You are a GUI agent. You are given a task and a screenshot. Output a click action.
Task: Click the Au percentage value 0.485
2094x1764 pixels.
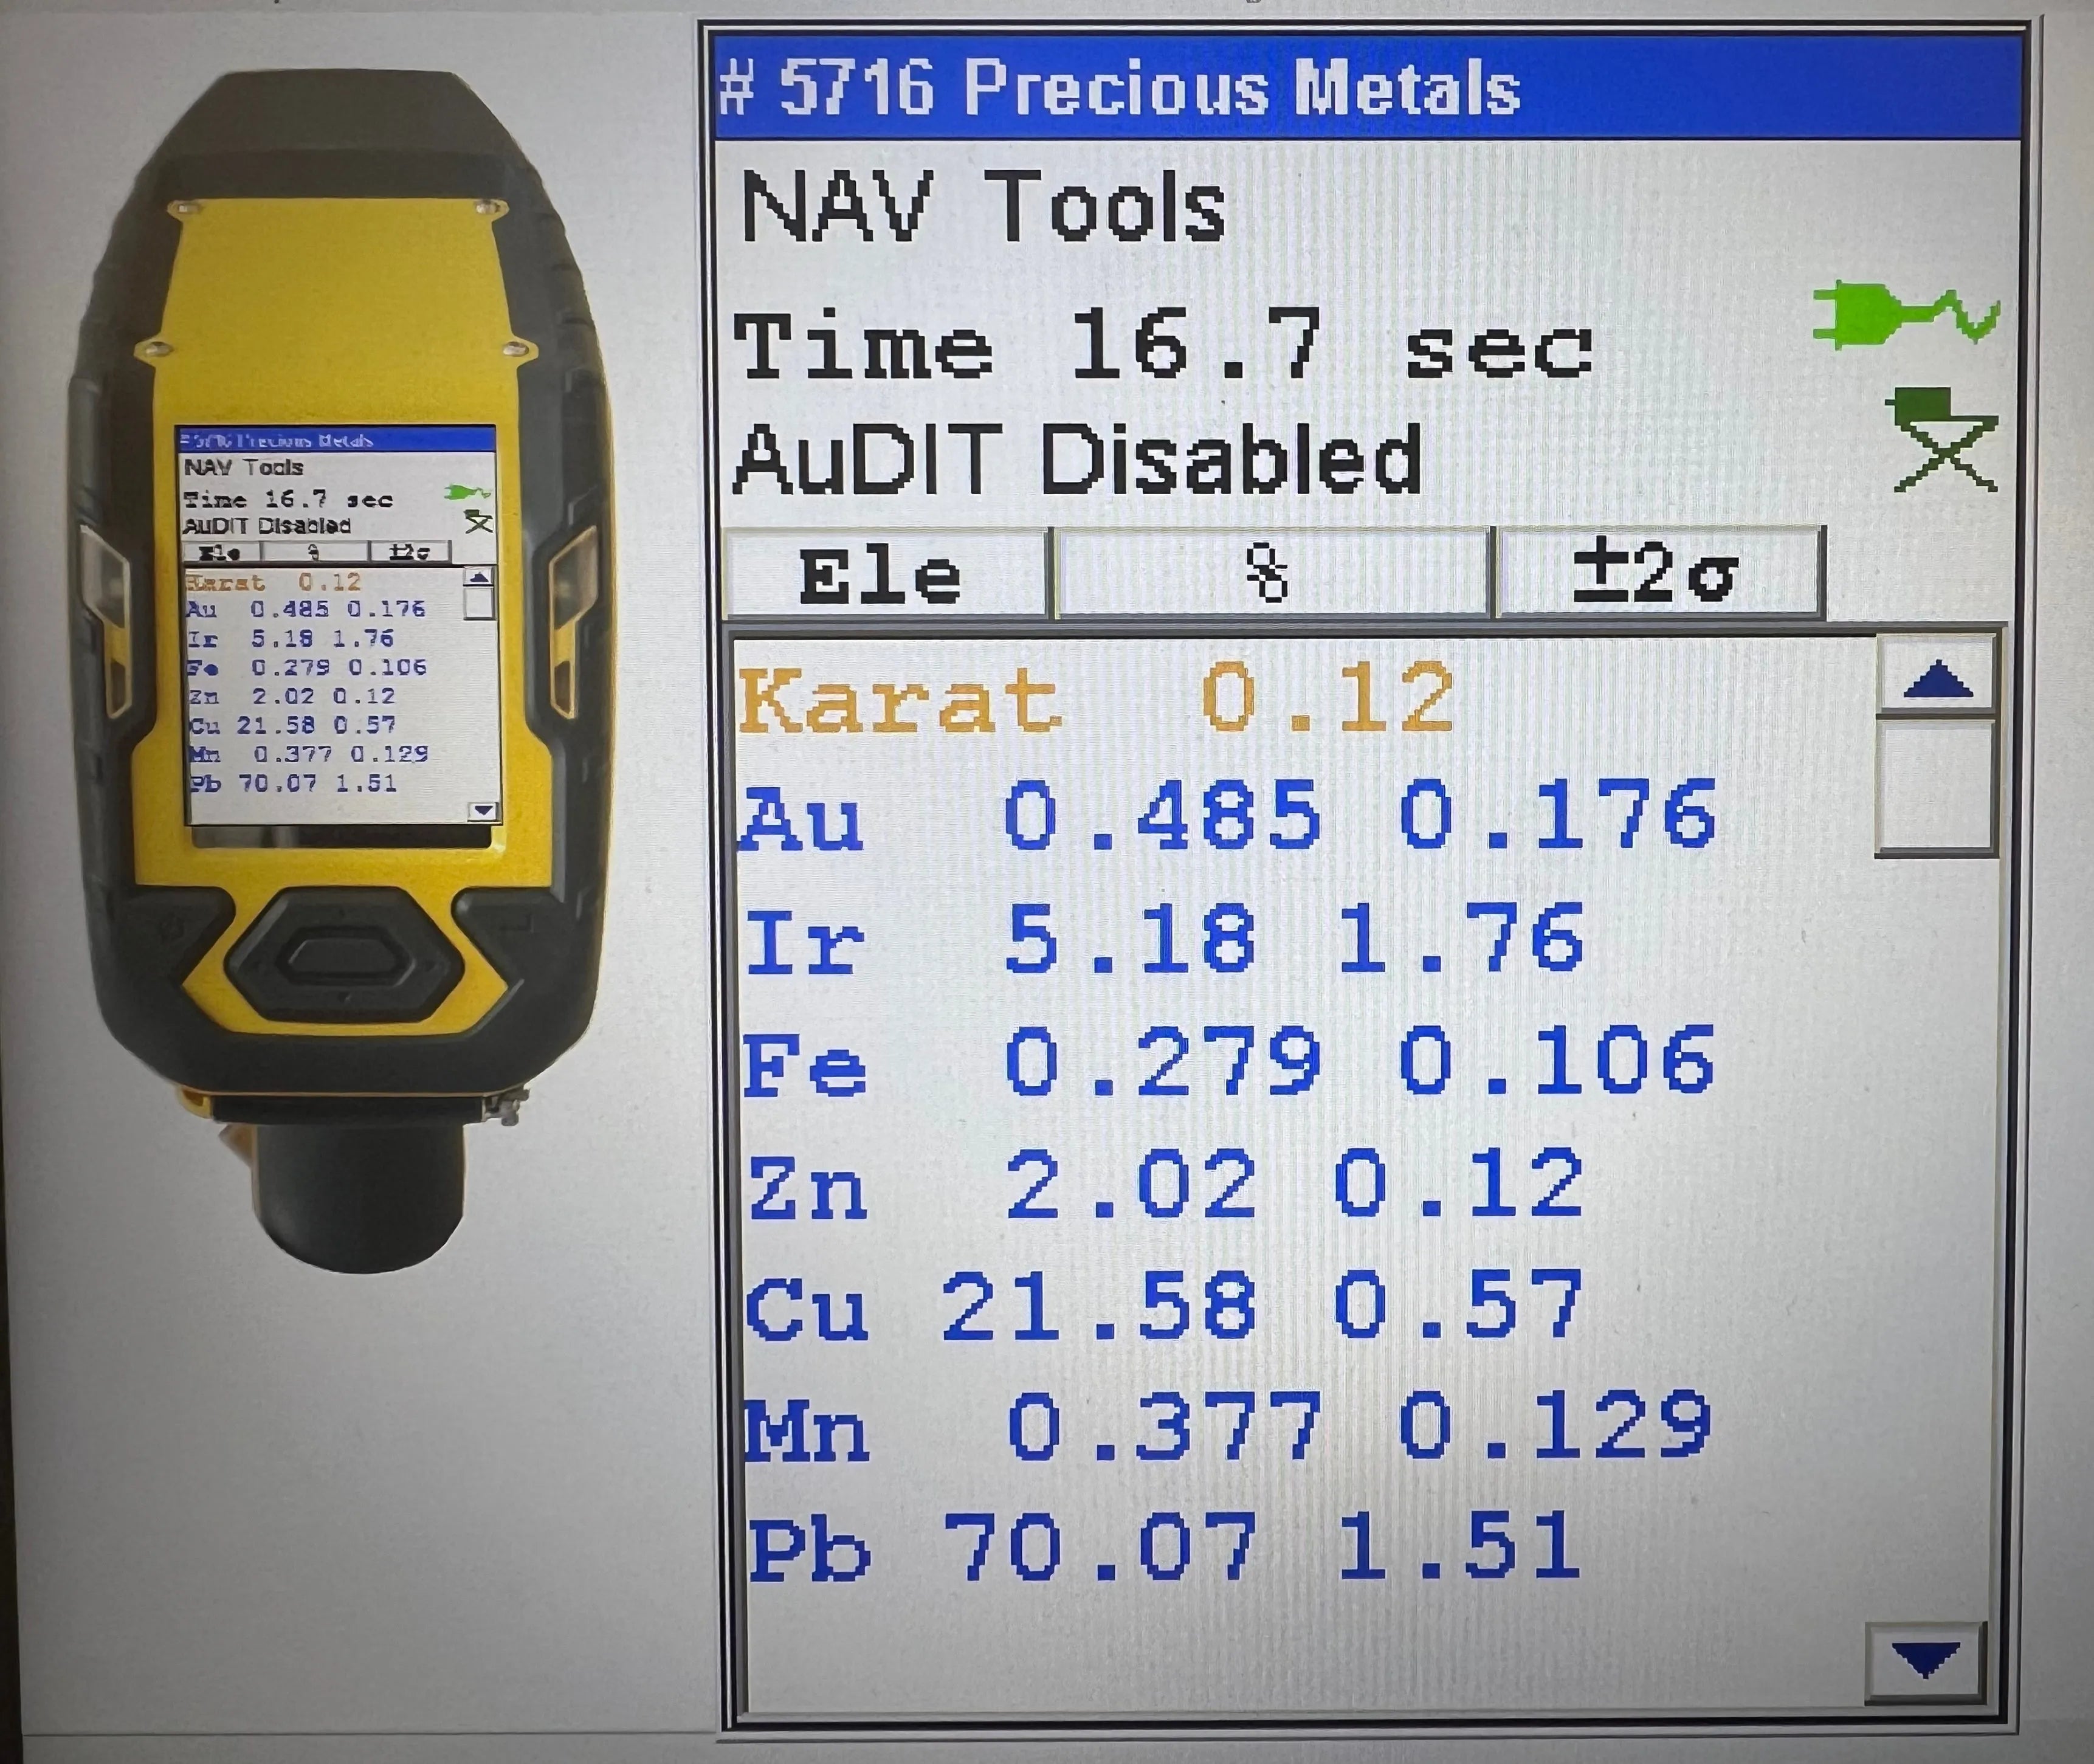(x=1161, y=817)
